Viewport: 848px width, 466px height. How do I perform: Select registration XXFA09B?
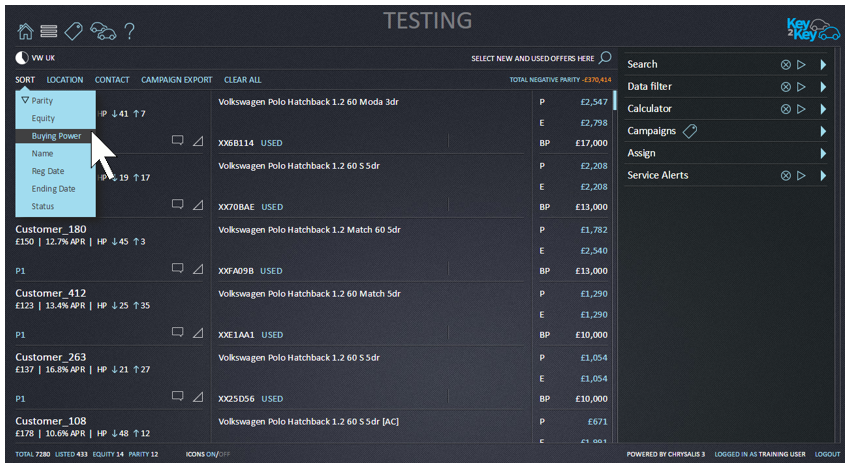(236, 271)
